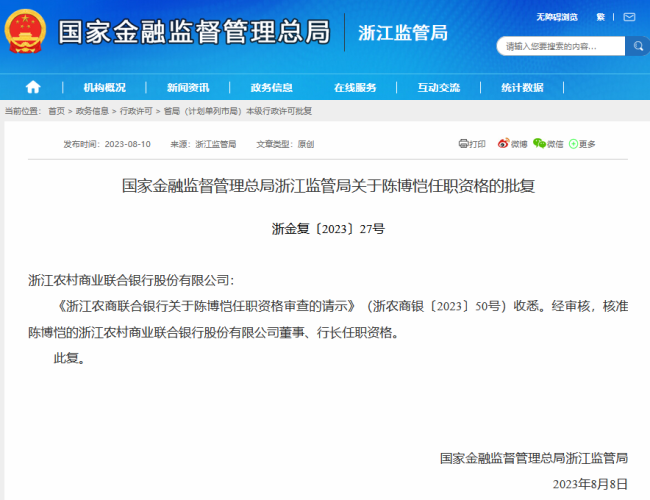Open 统计数据 menu
This screenshot has height=500, width=650.
coord(522,87)
